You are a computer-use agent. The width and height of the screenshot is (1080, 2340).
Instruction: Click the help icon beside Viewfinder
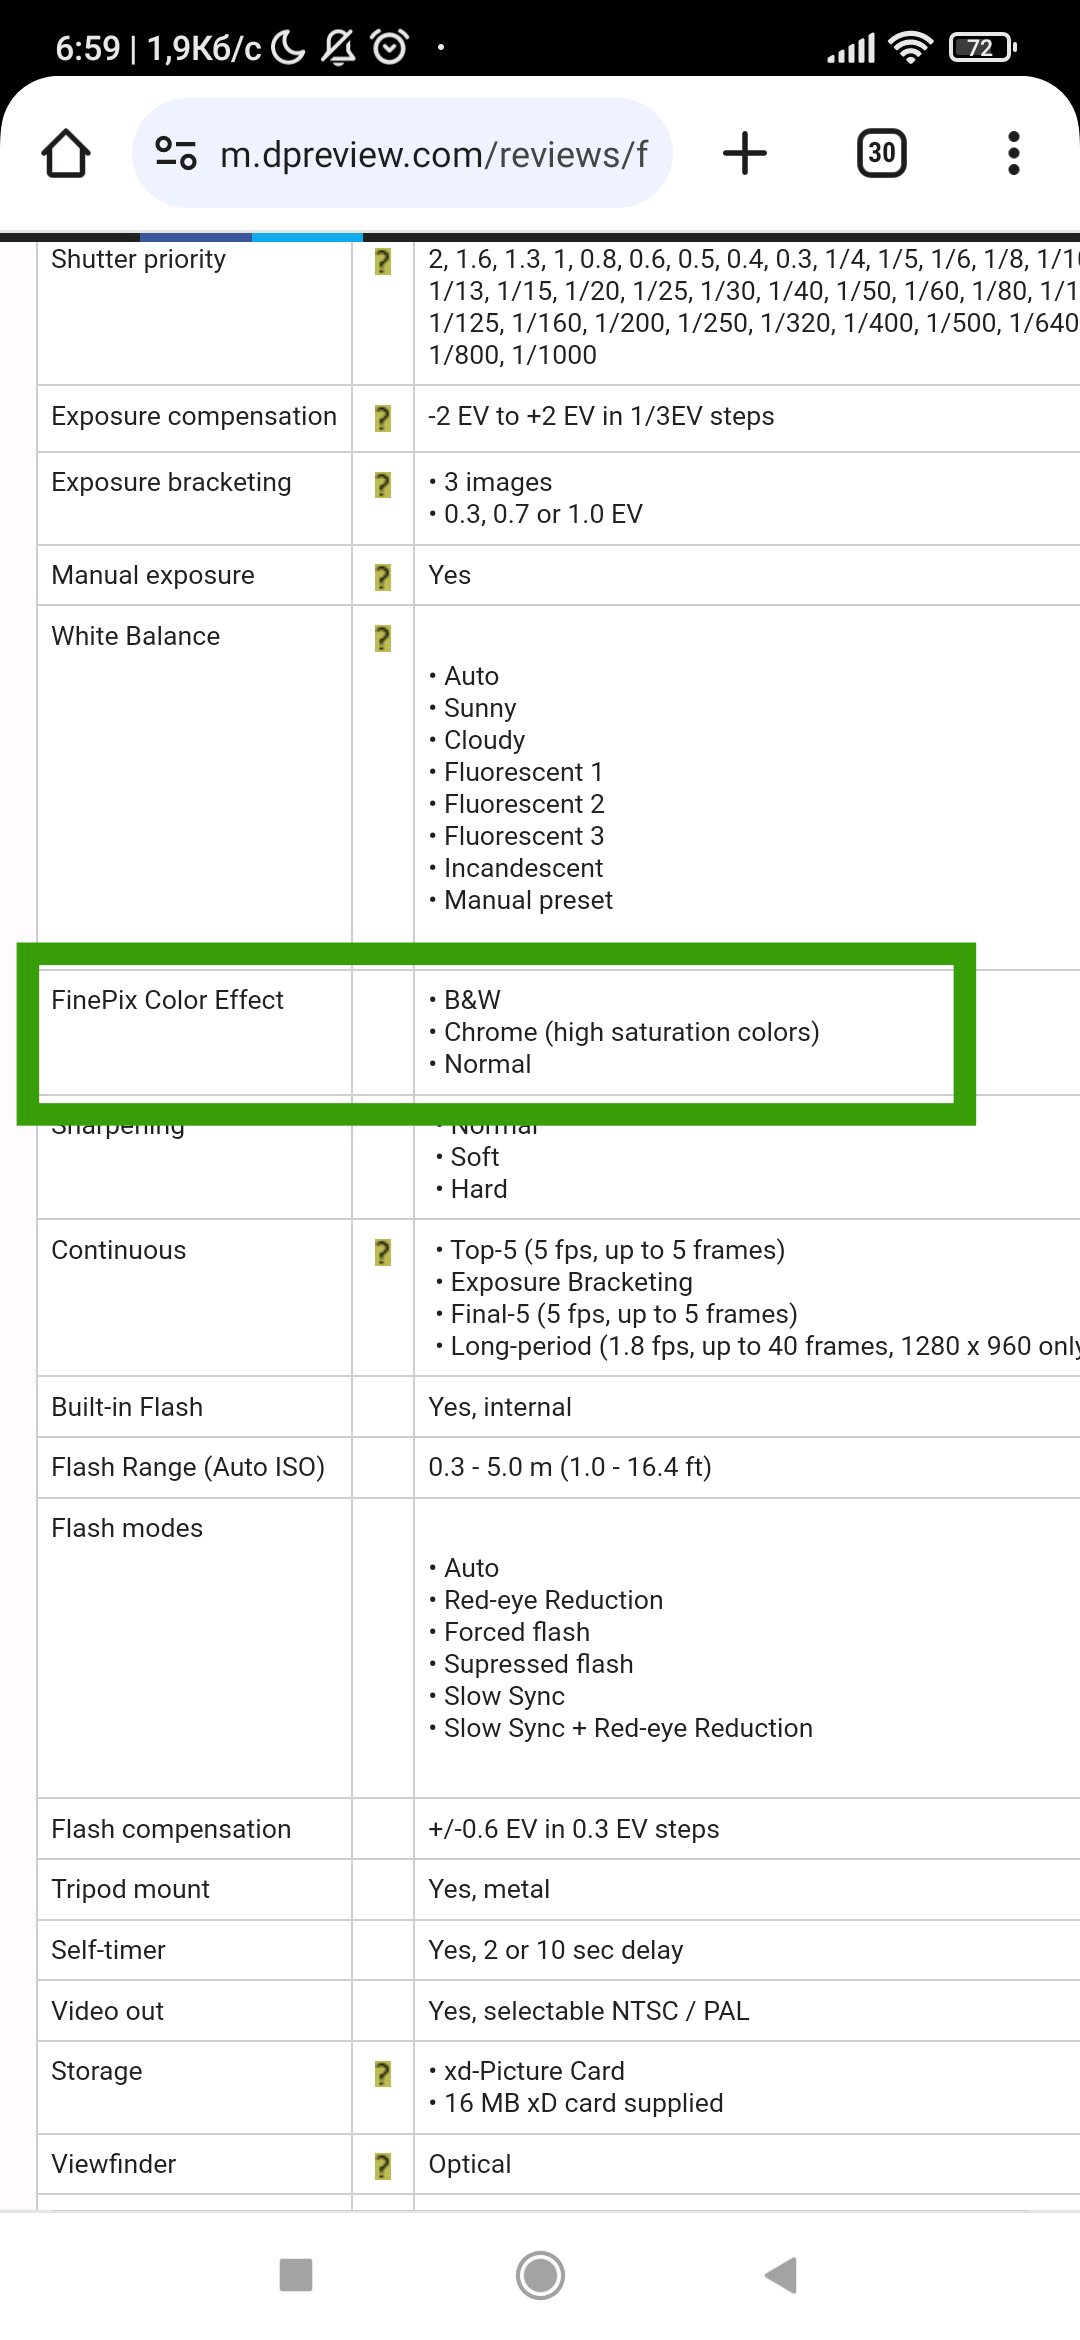coord(382,2166)
